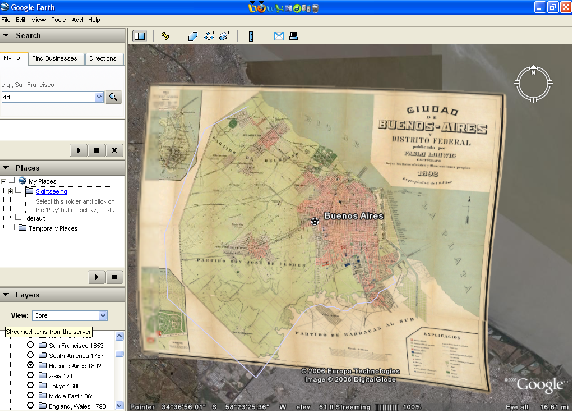The width and height of the screenshot is (572, 411).
Task: Click the add polygon toolbar icon
Action: 192,36
